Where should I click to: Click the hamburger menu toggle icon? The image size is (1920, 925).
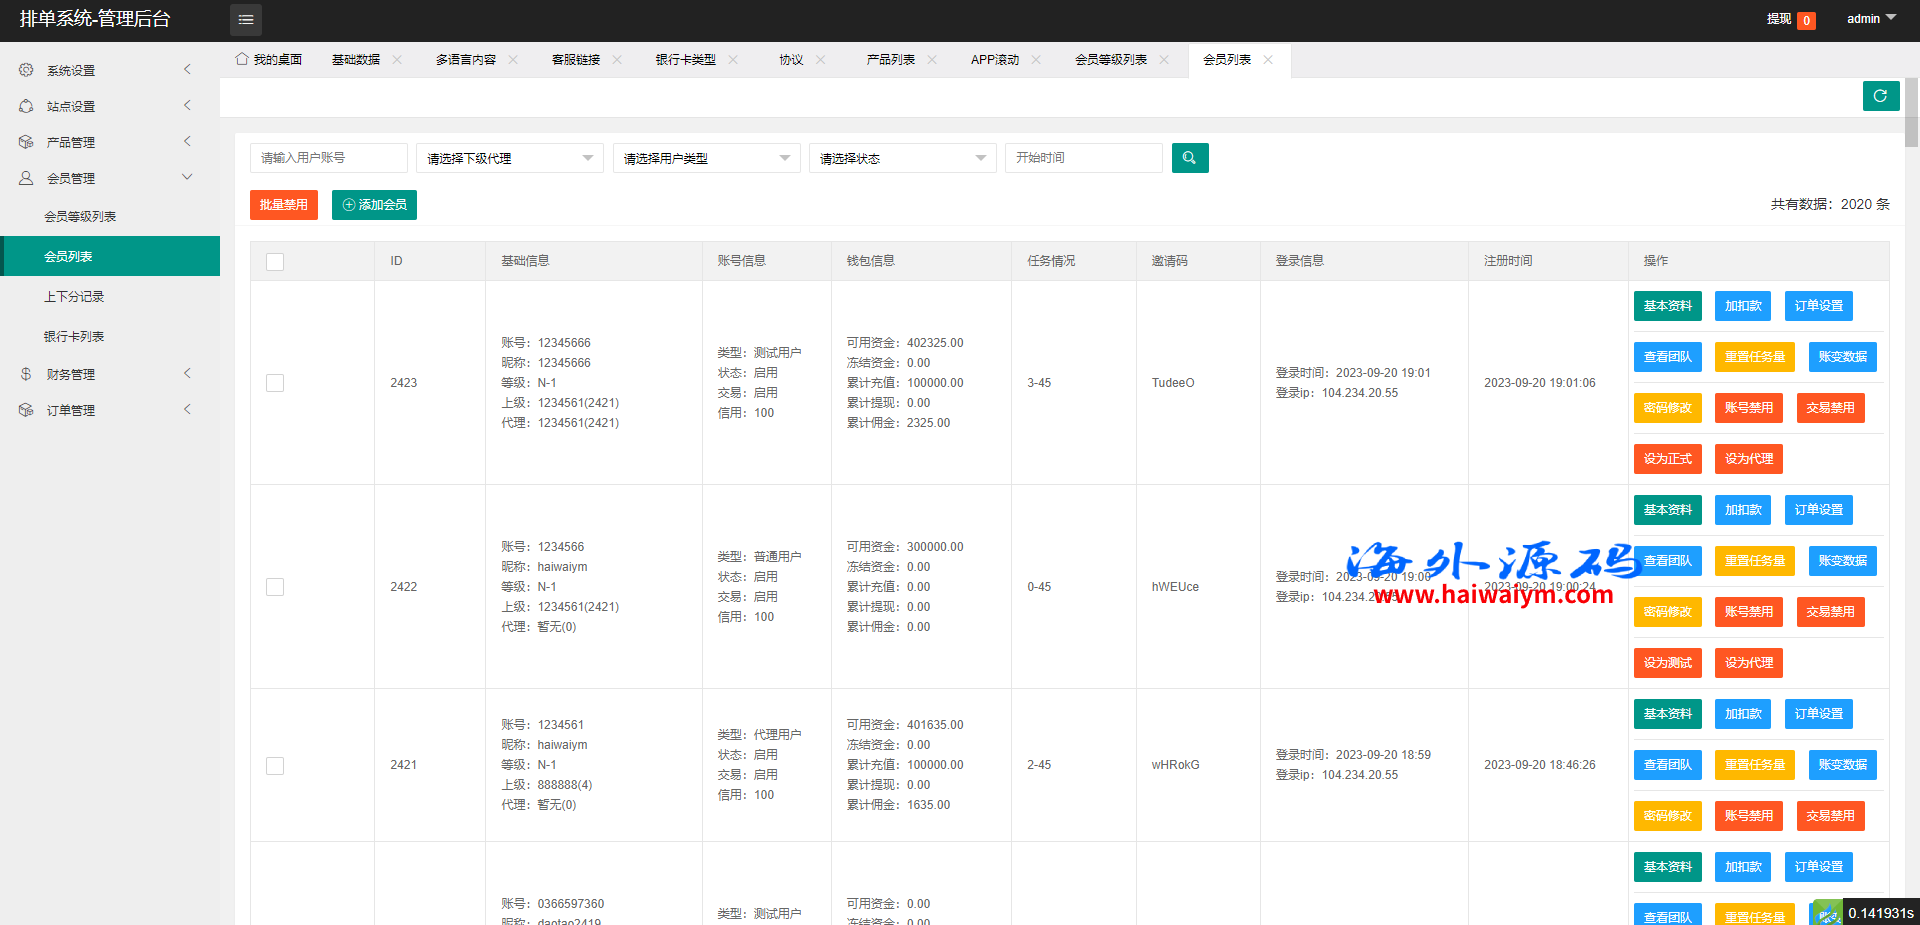point(246,20)
